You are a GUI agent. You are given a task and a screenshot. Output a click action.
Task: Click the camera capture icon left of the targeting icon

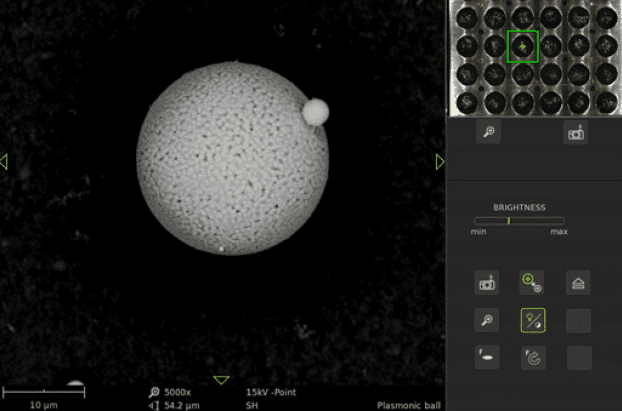coord(487,283)
